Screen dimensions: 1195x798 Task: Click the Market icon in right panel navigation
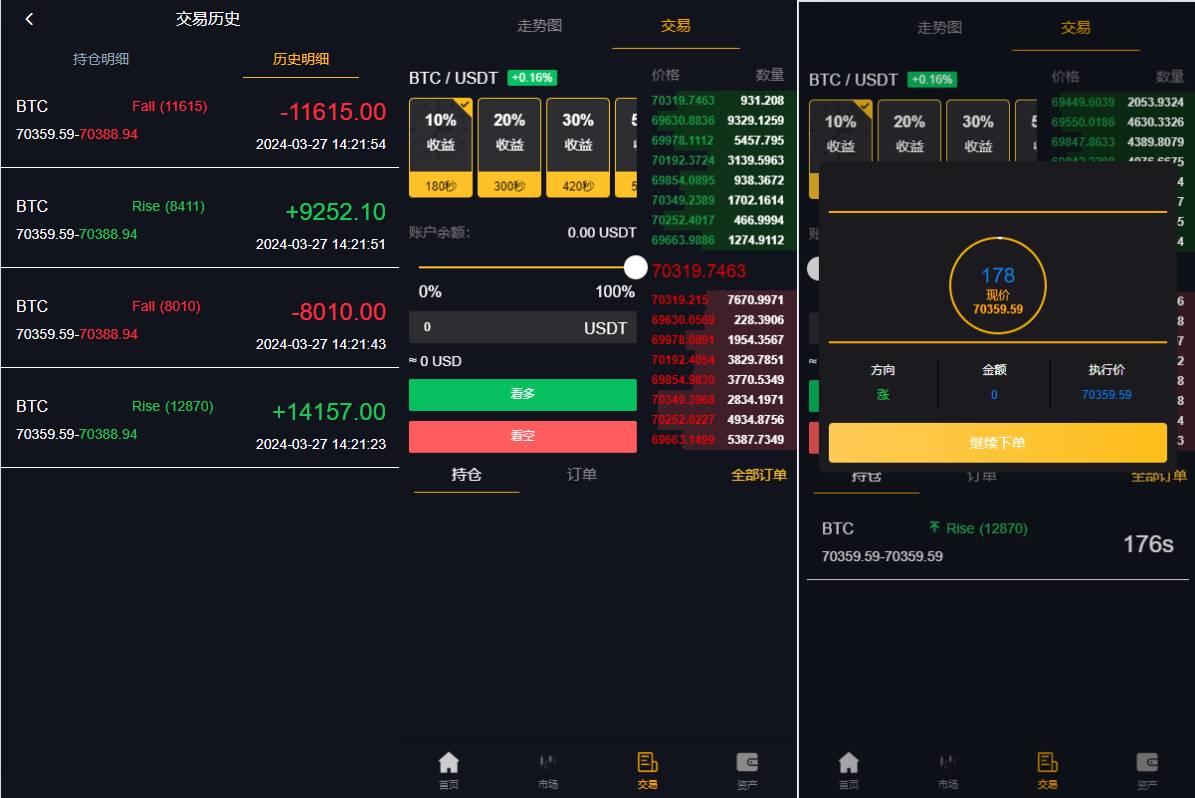(x=947, y=769)
